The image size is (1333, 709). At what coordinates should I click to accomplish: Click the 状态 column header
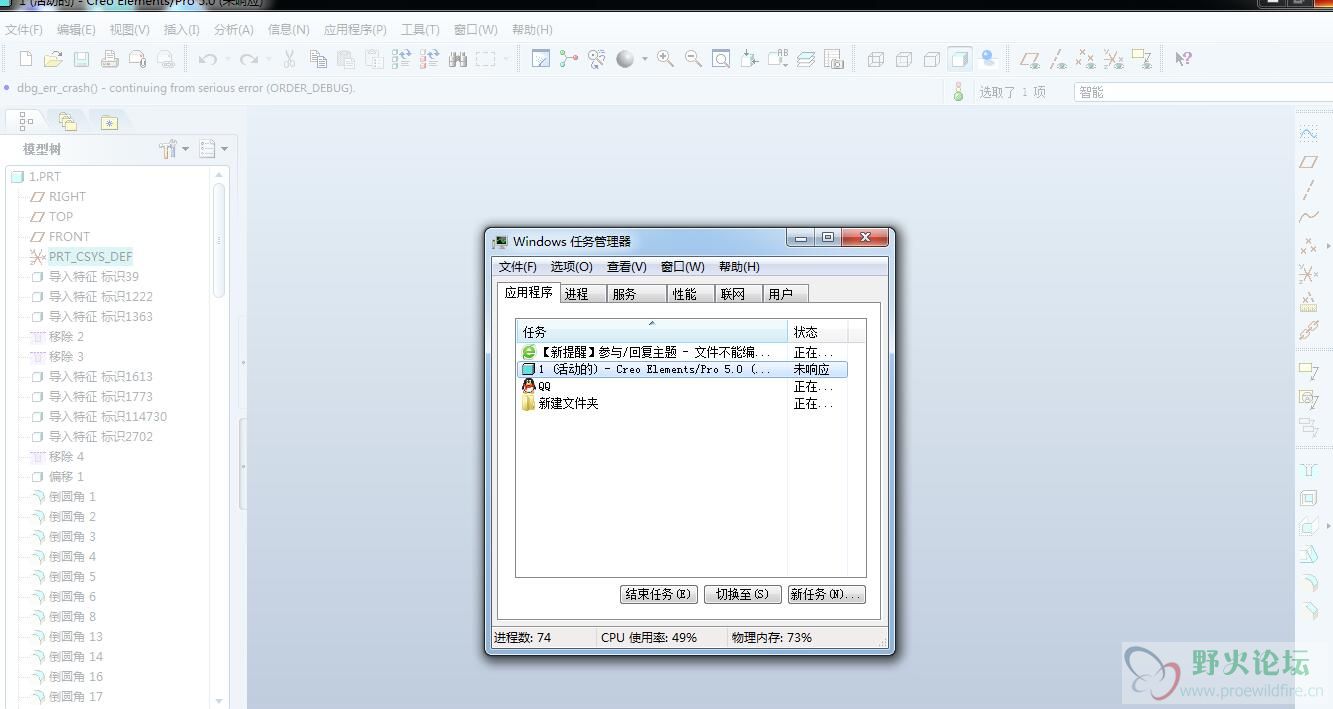(x=817, y=332)
